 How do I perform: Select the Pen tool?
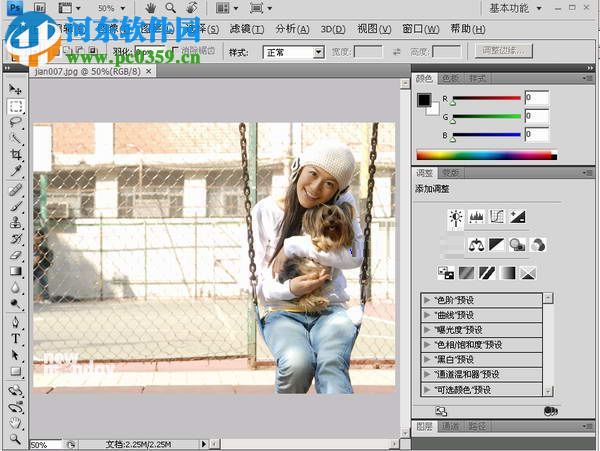coord(15,322)
